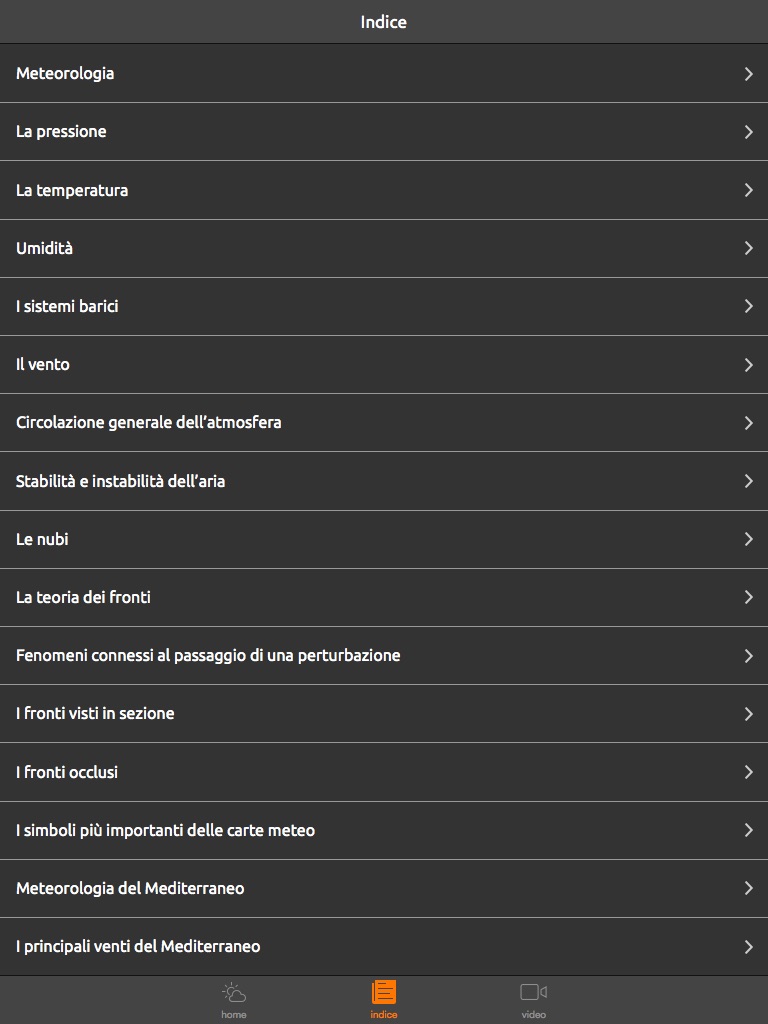The height and width of the screenshot is (1024, 768).
Task: Expand the Umidità row arrow
Action: (748, 248)
